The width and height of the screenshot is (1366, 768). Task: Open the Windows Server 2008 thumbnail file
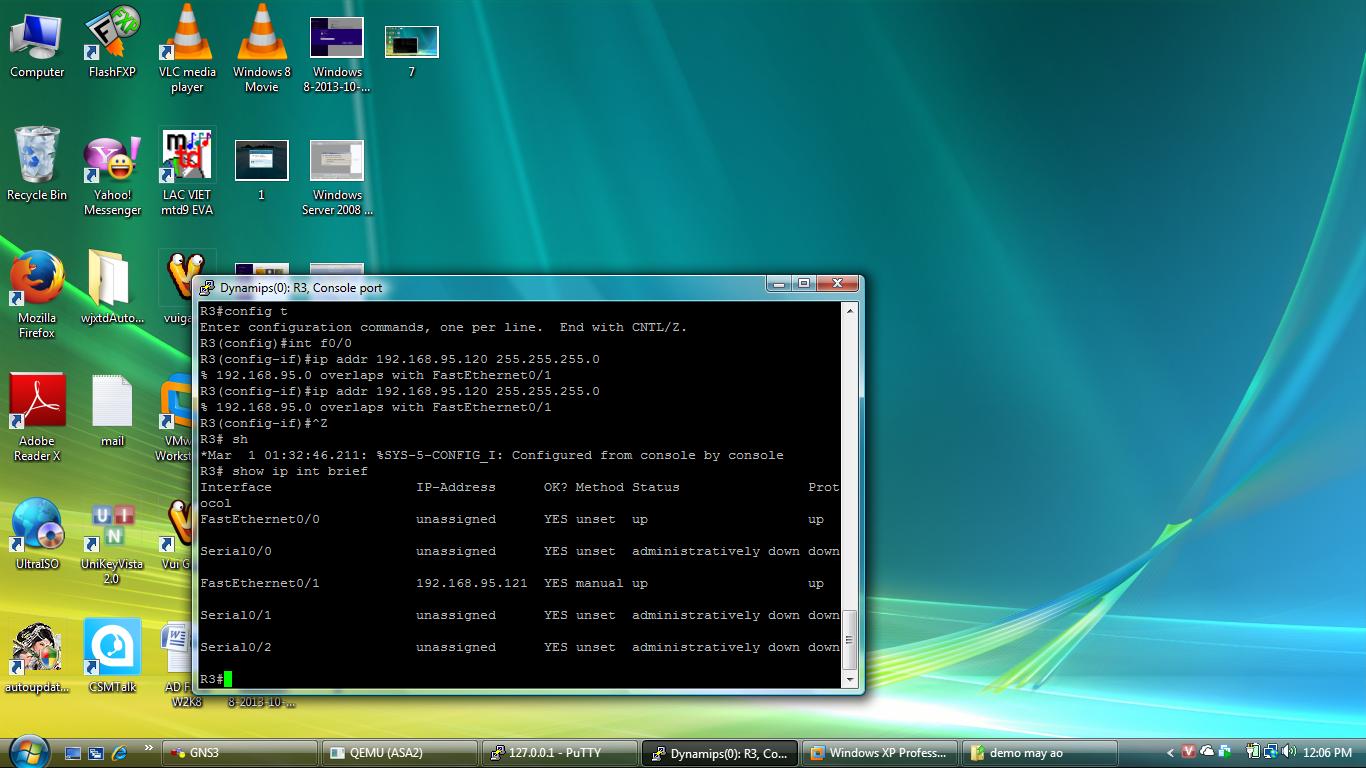[x=337, y=162]
